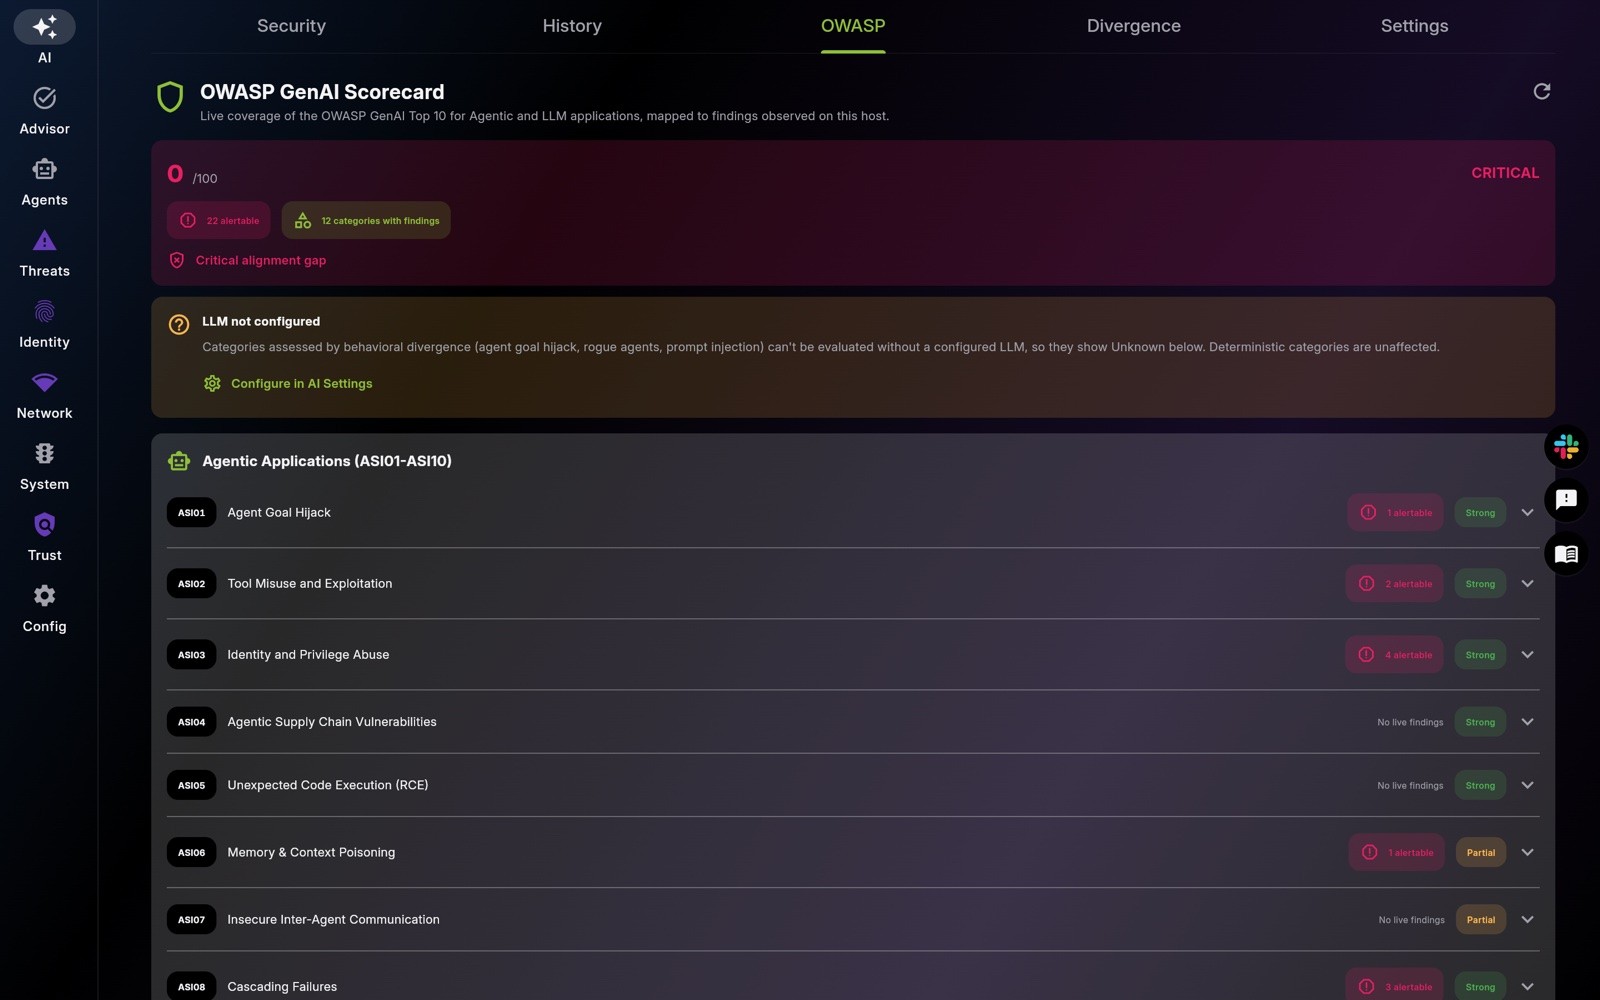Expand the Insecure Inter-Agent Communication row

pos(1527,919)
